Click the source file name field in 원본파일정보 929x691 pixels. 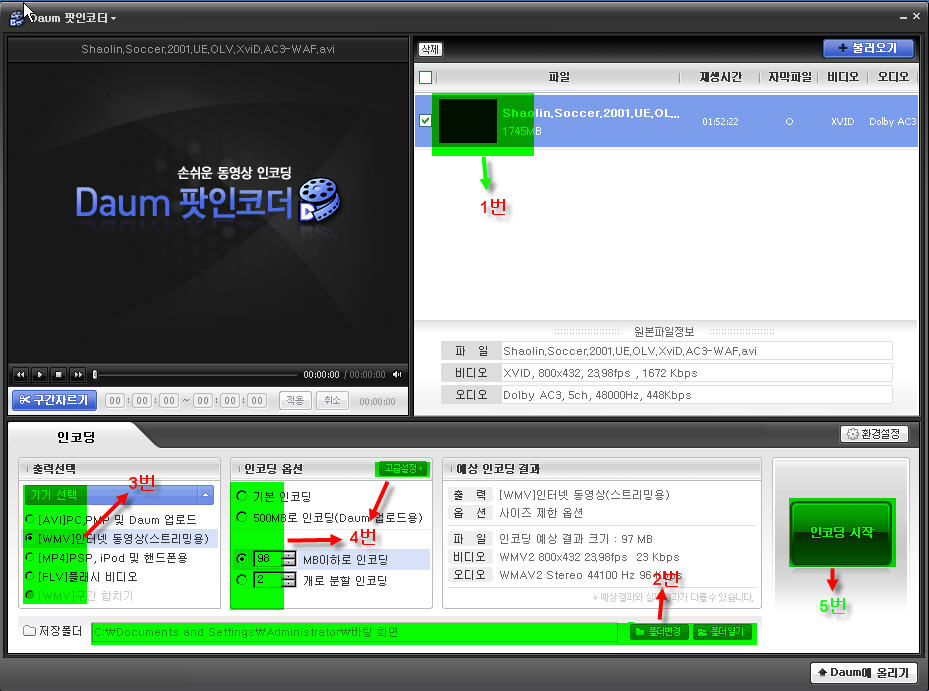(x=697, y=351)
